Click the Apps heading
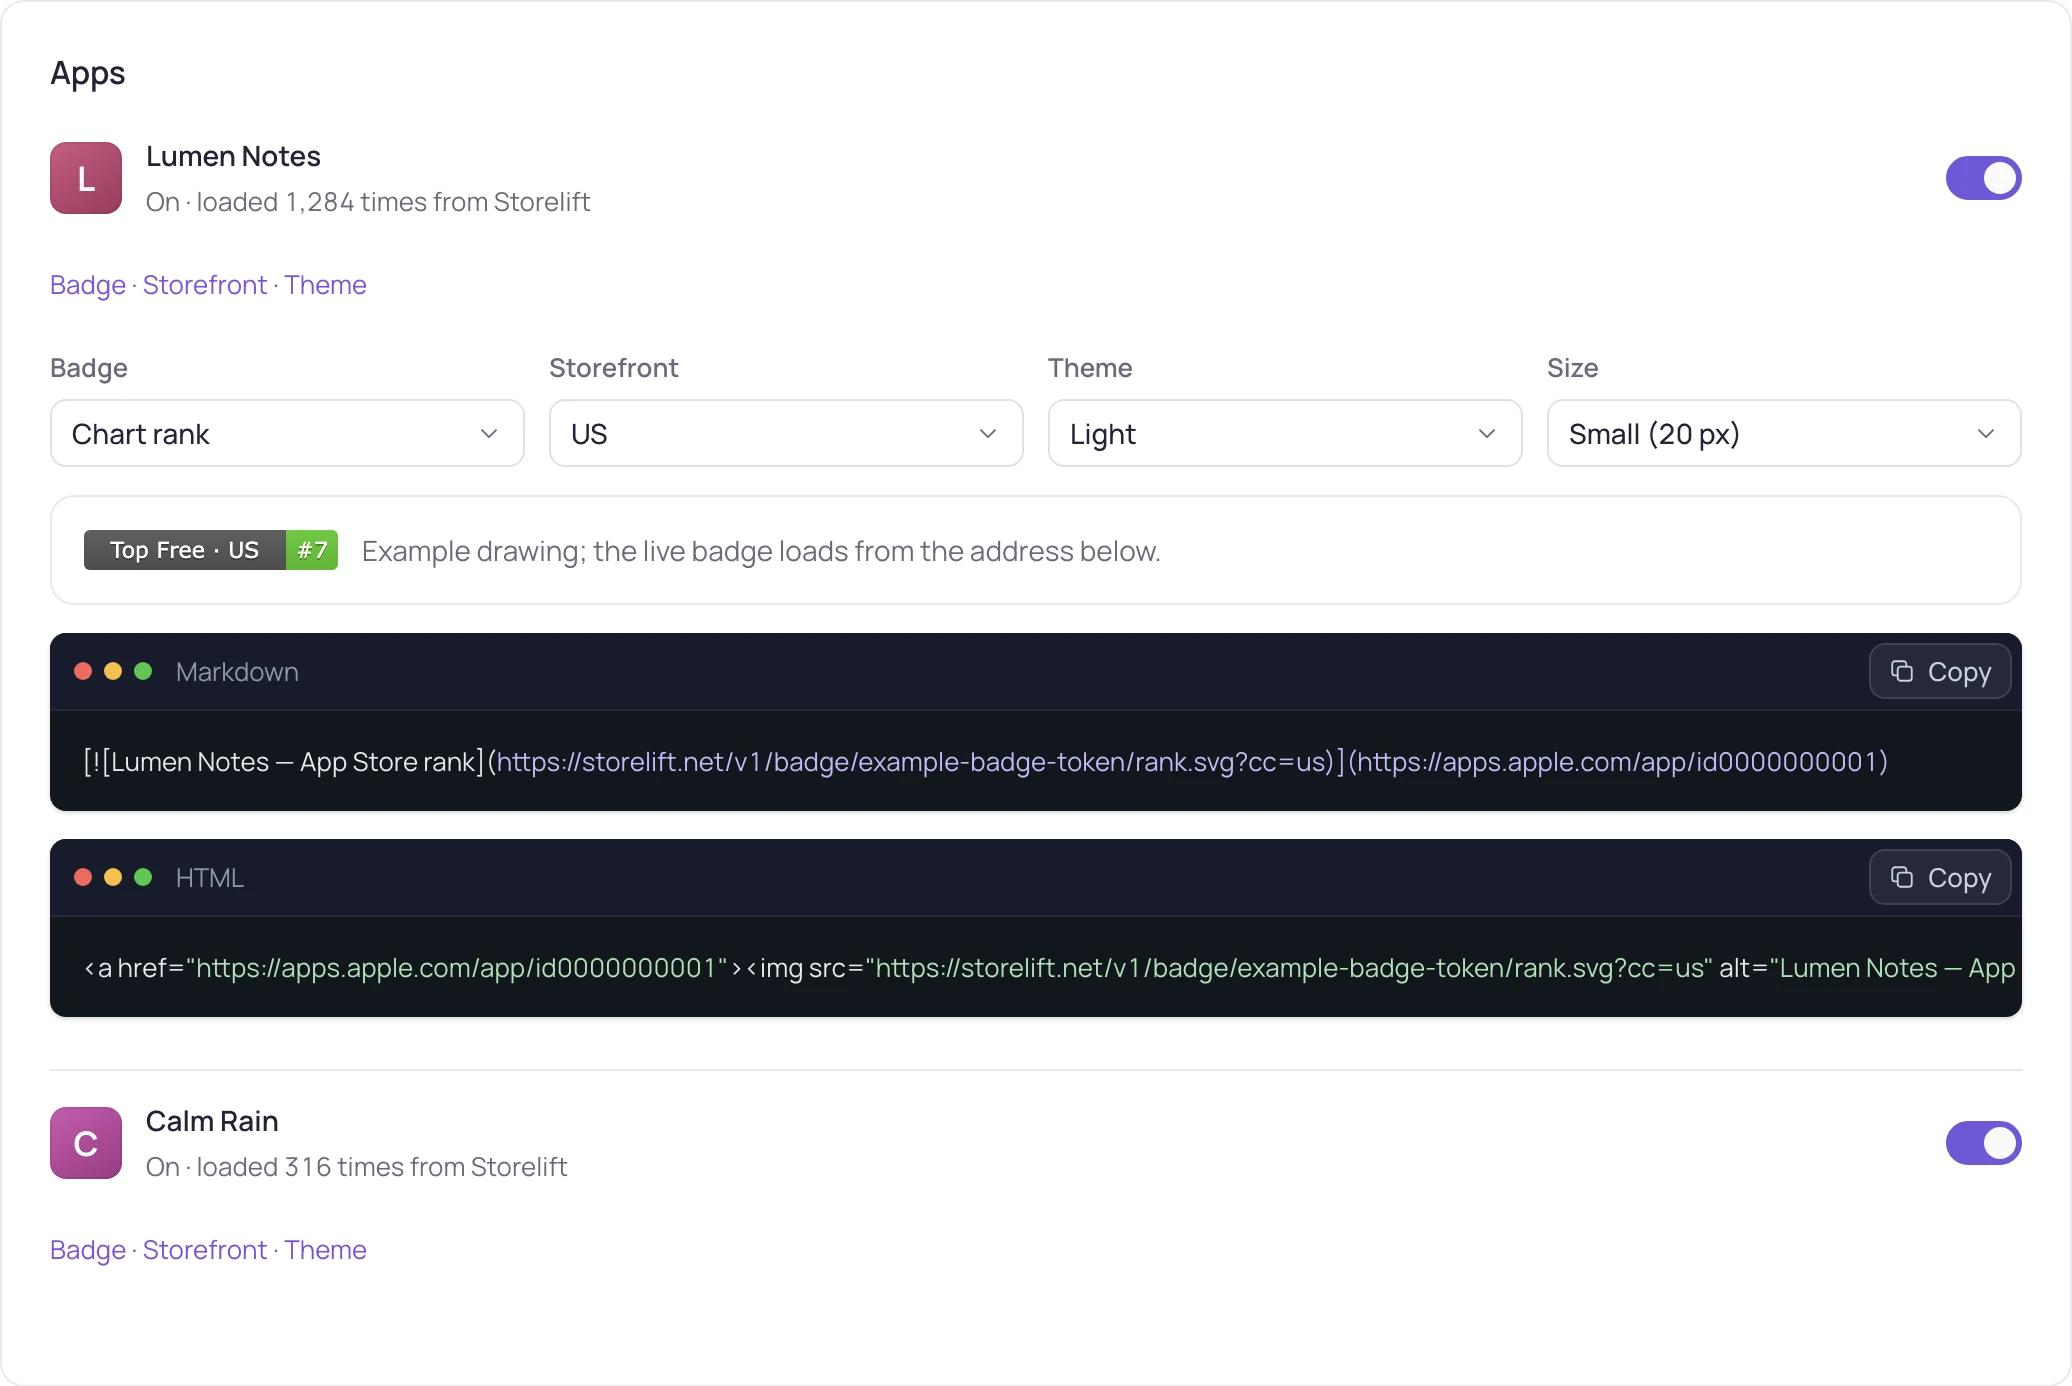The height and width of the screenshot is (1386, 2072). (x=88, y=74)
